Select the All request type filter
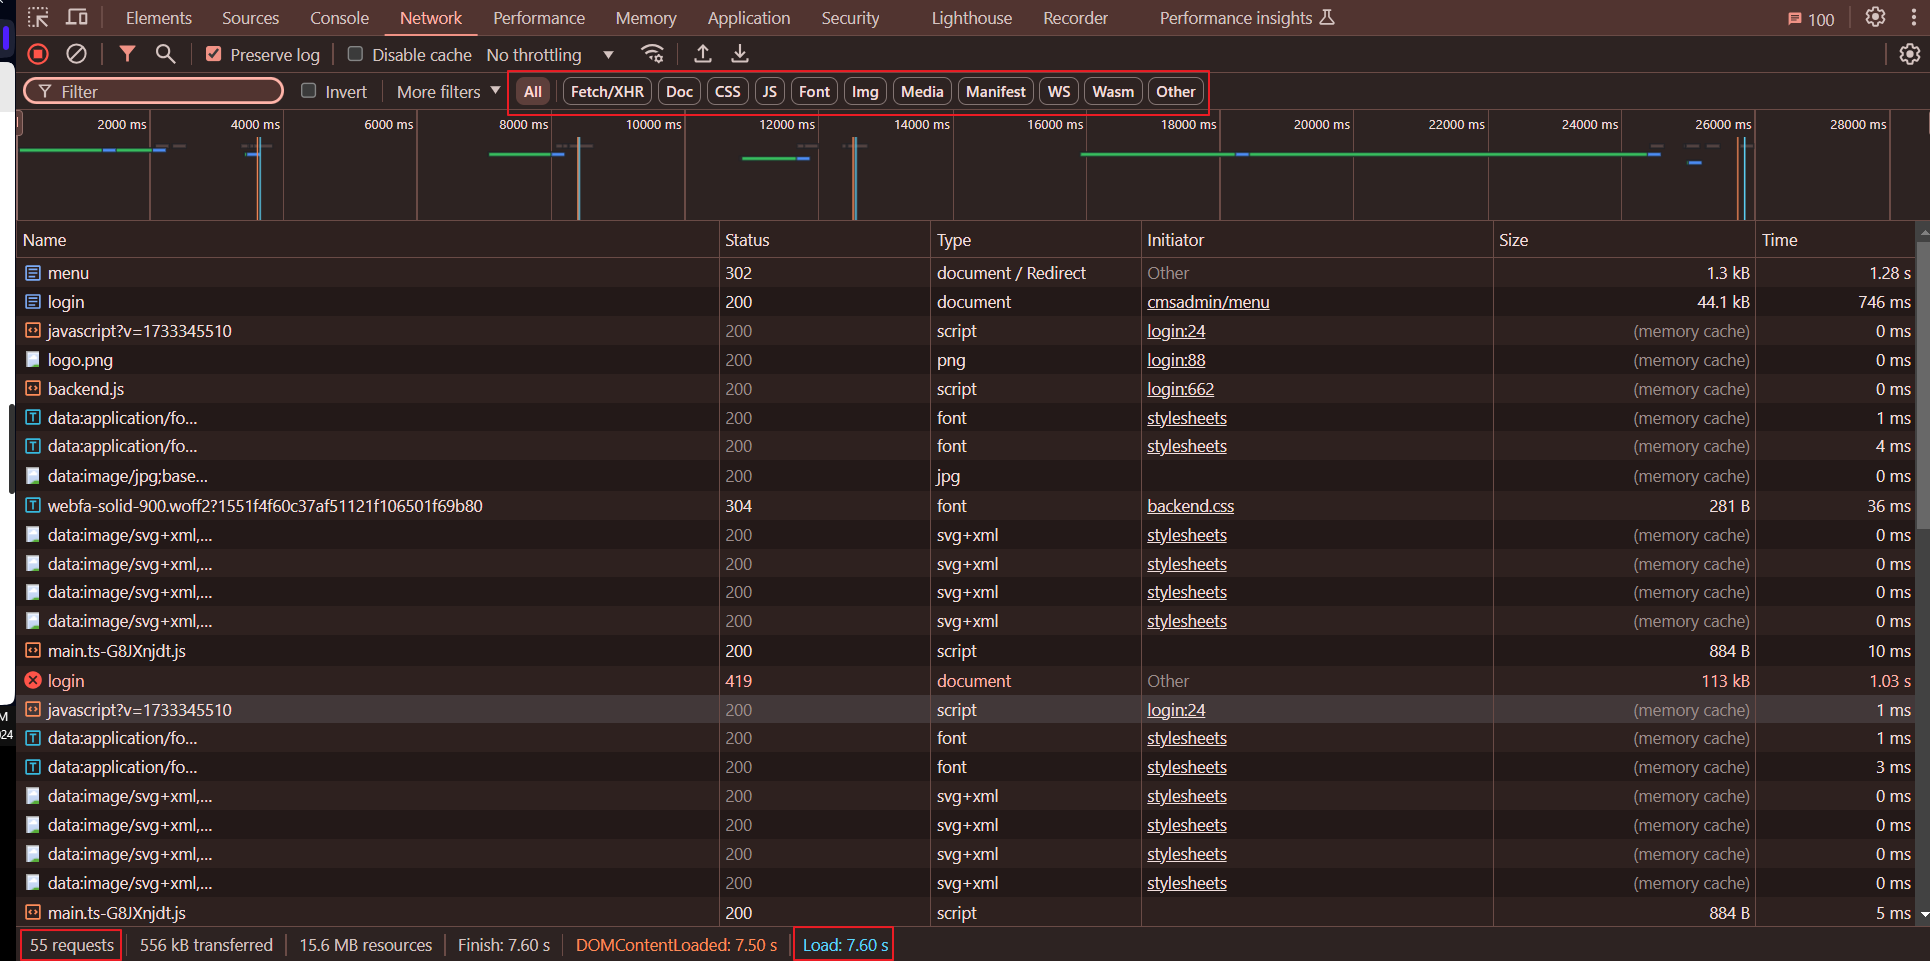The width and height of the screenshot is (1930, 961). tap(533, 91)
